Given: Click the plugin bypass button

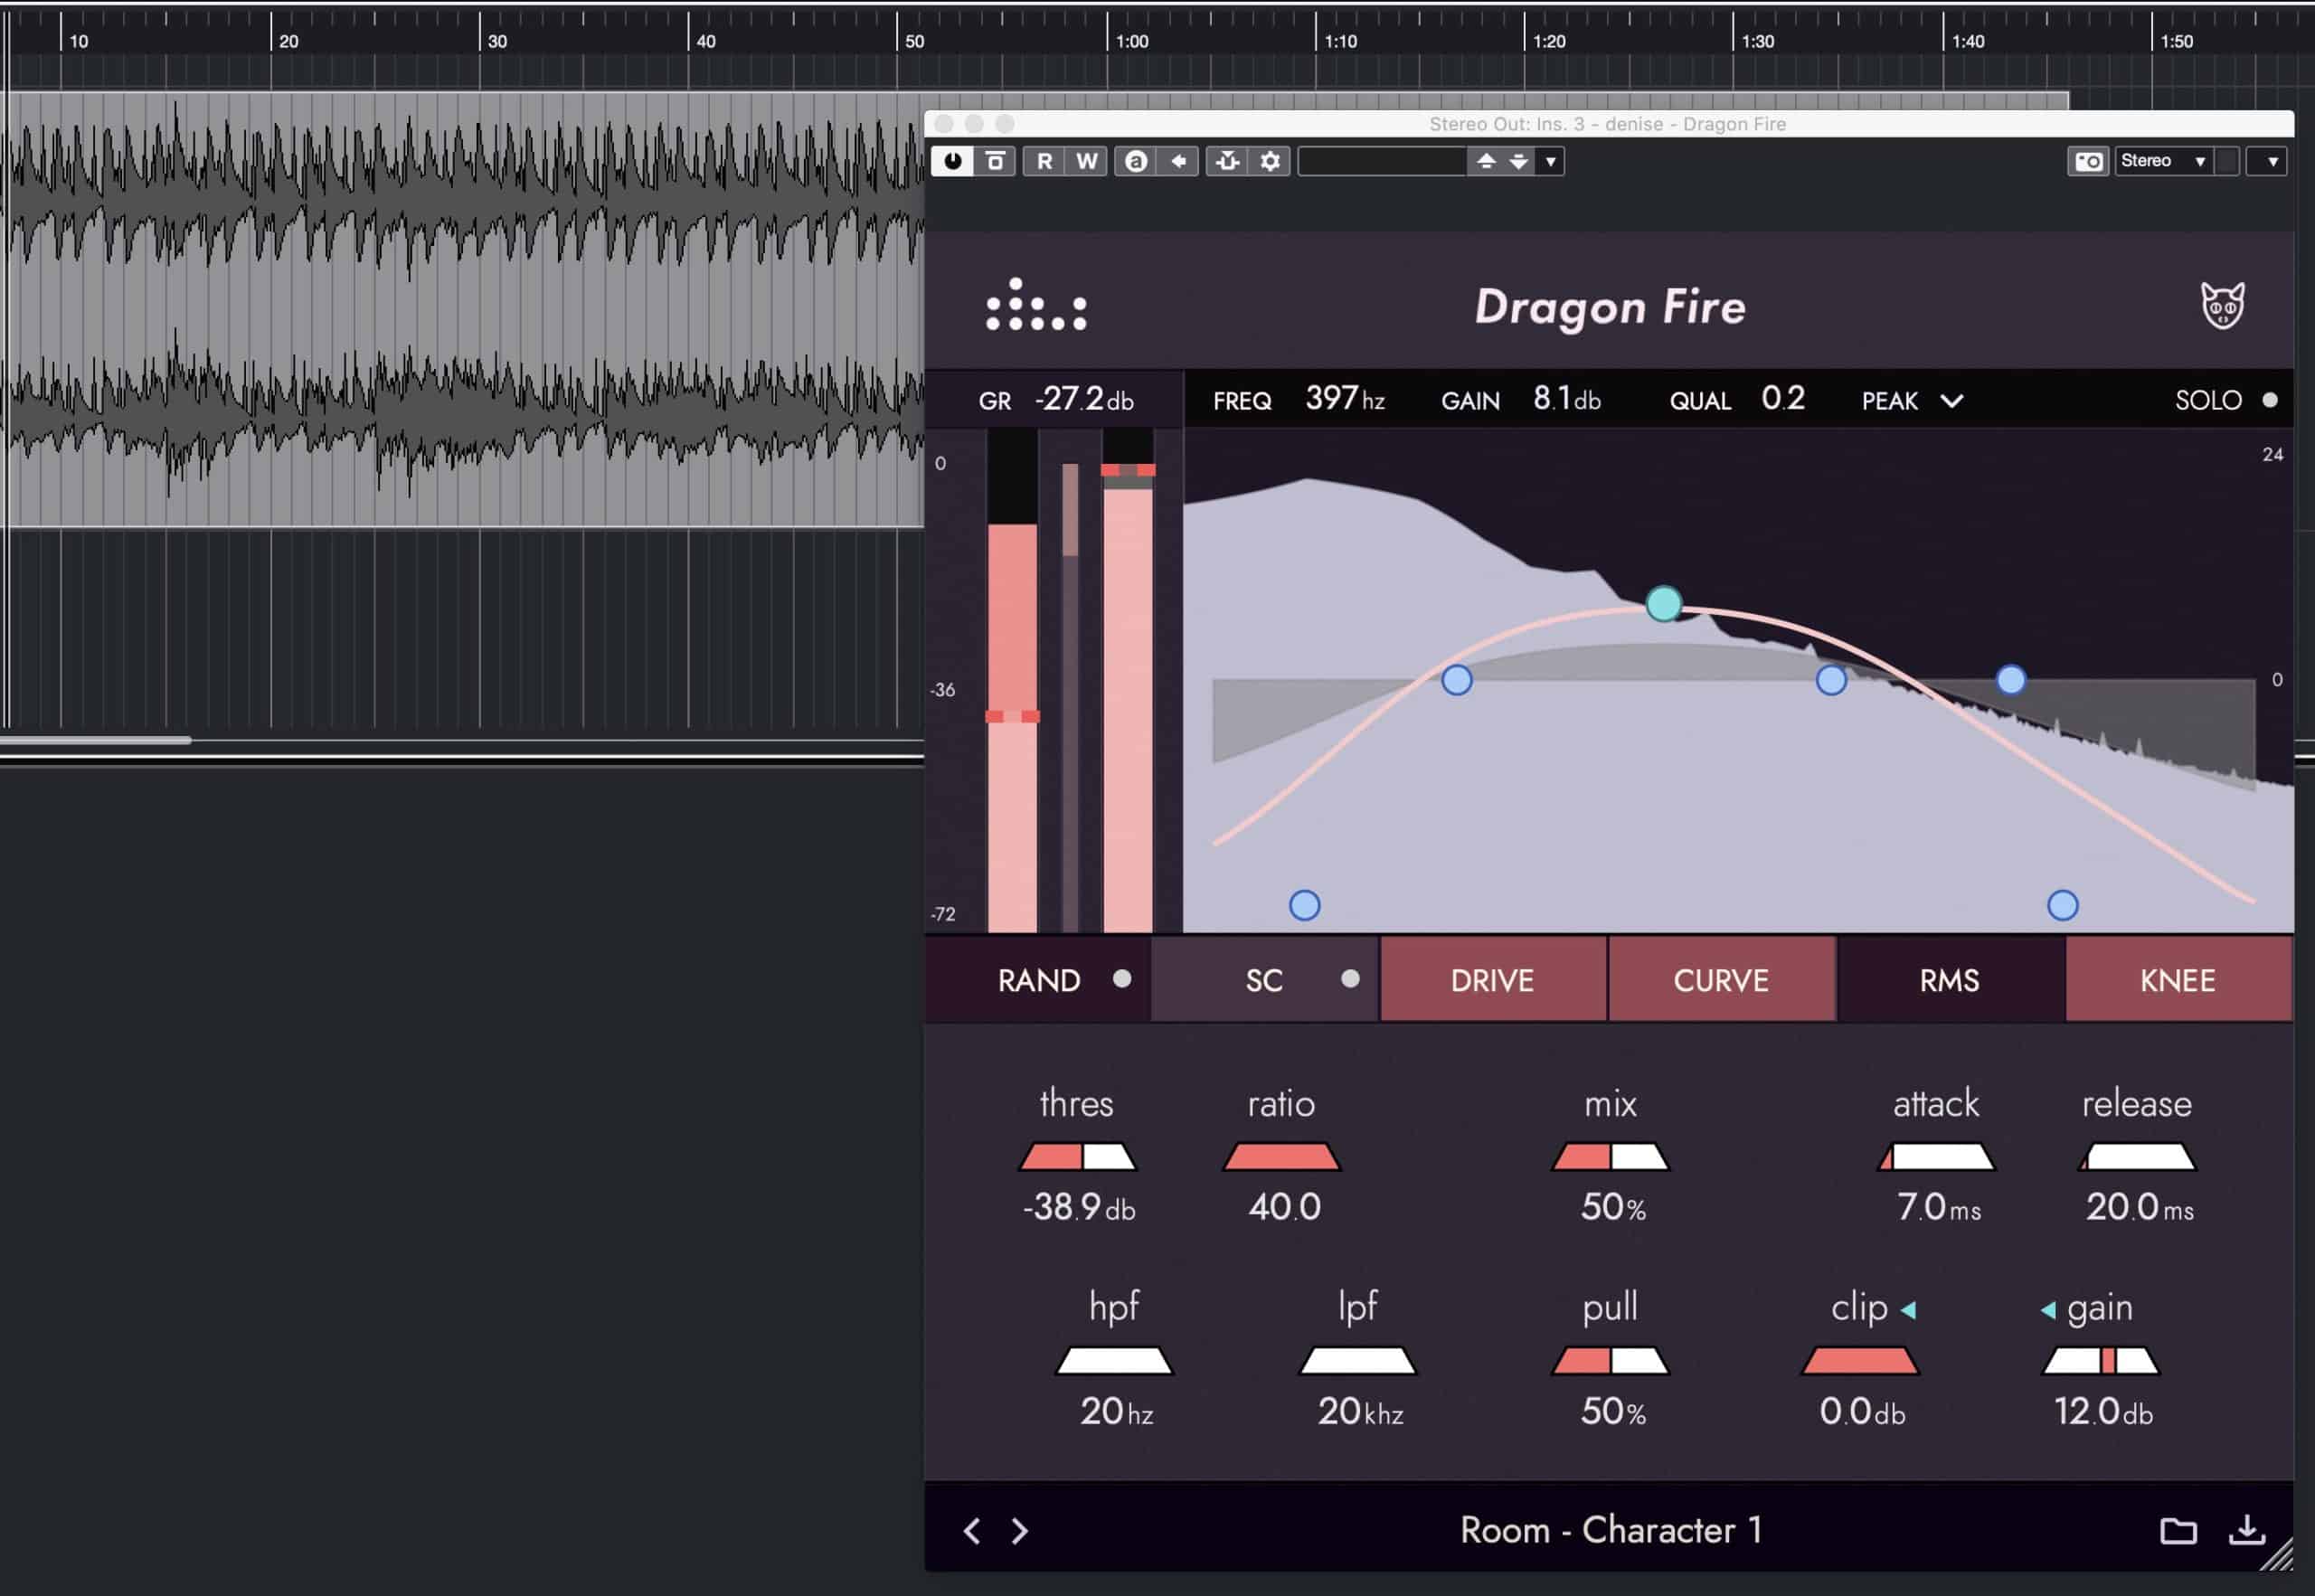Looking at the screenshot, I should coord(995,161).
